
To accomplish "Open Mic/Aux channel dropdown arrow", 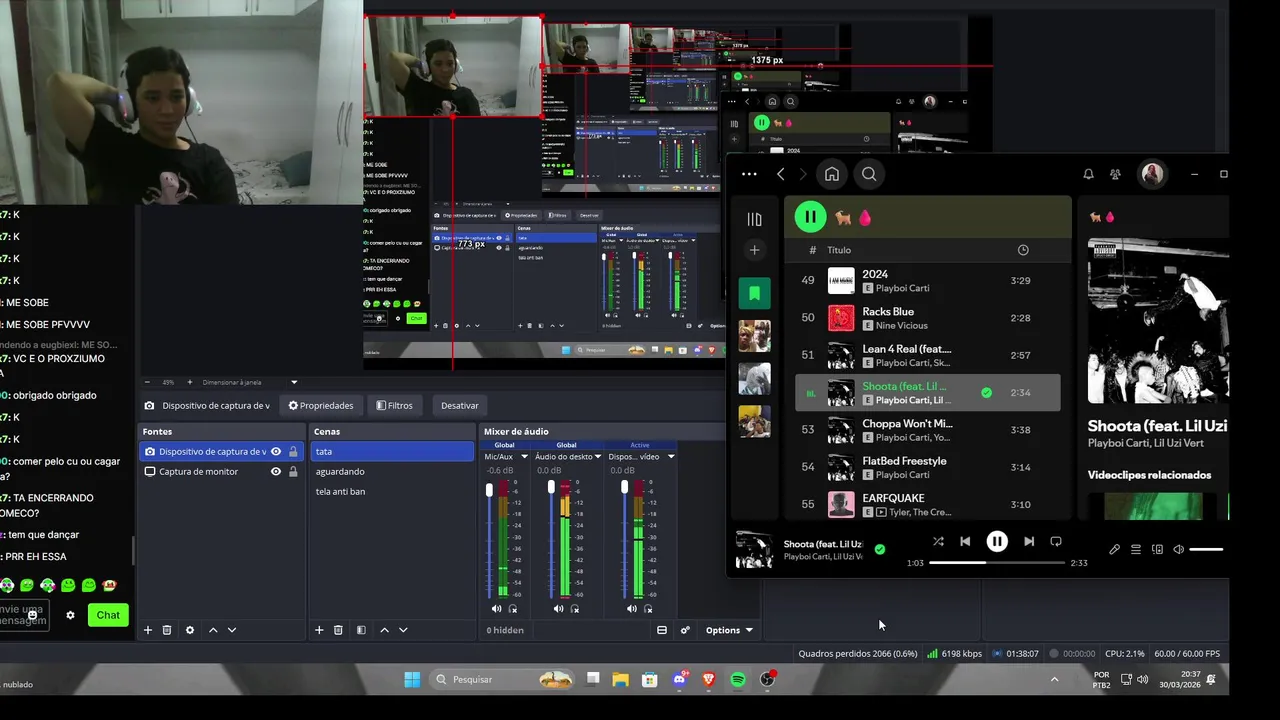I will click(524, 457).
